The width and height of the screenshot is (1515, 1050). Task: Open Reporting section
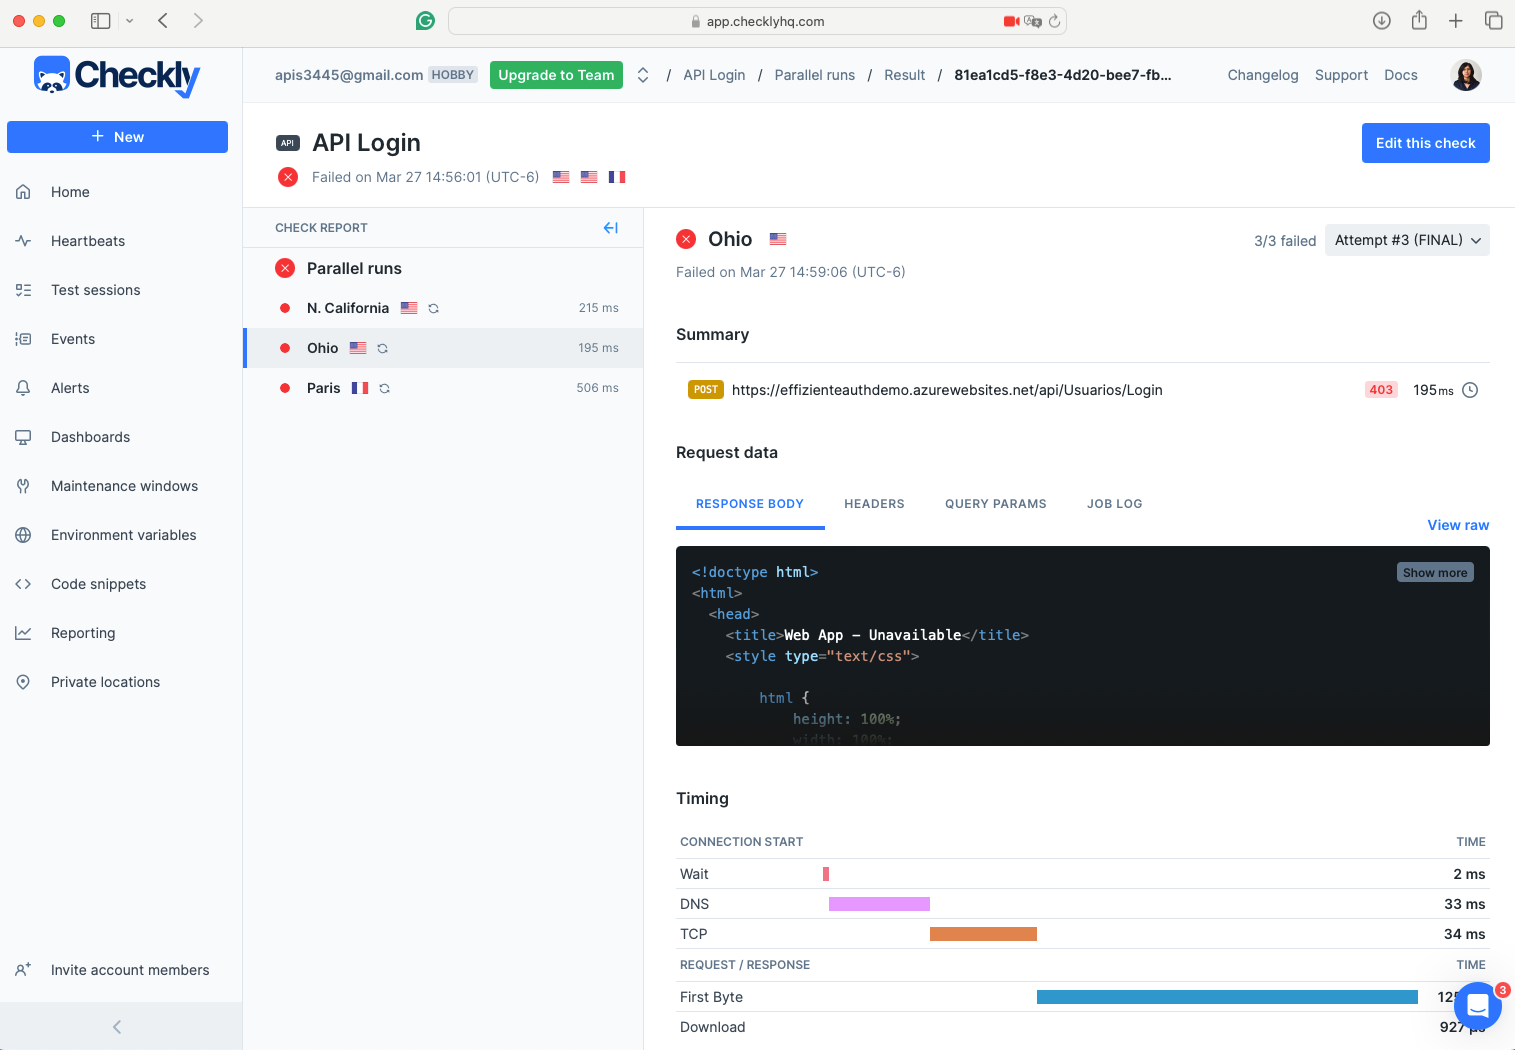point(83,633)
